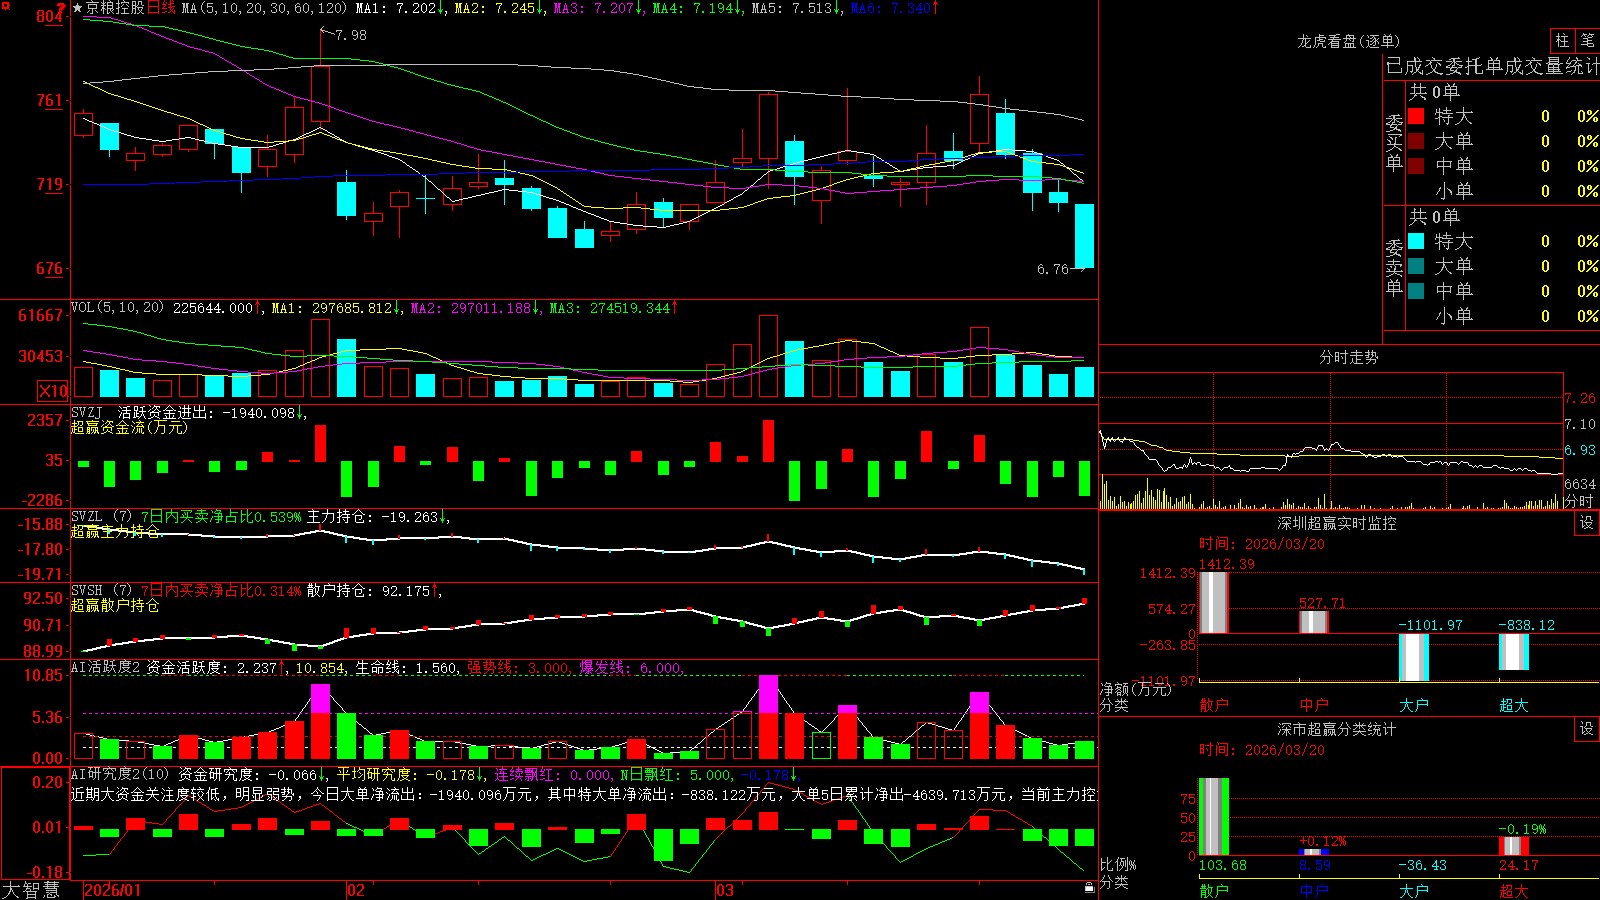Screen dimensions: 1600x900
Task: Click the AI活跃度2 indicator label
Action: [106, 667]
